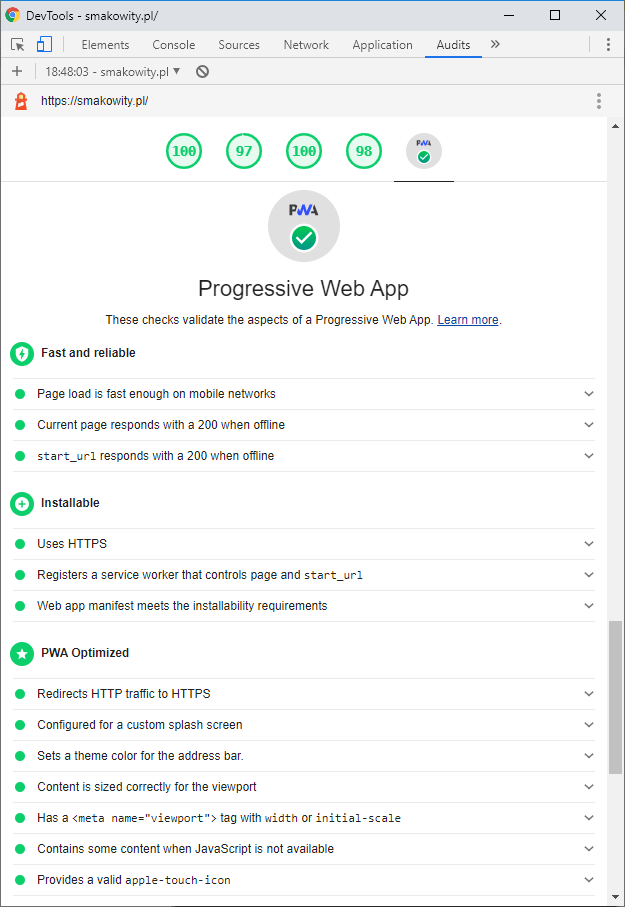Toggle the device toolbar
The width and height of the screenshot is (625, 907).
point(42,45)
